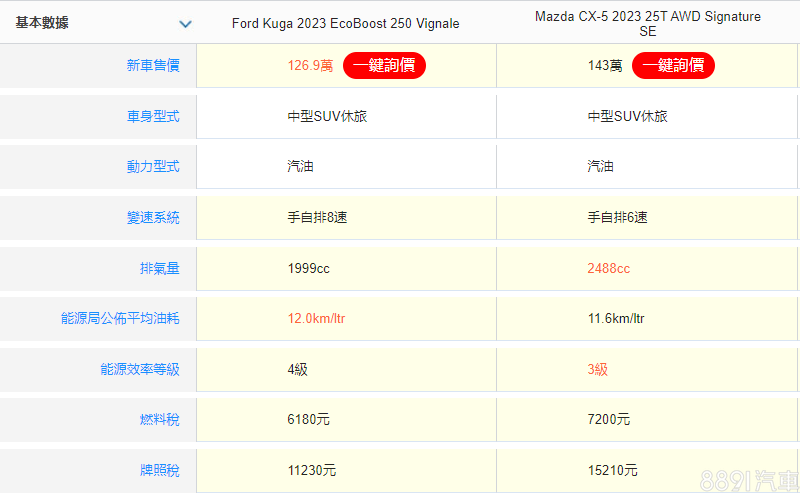Open Ford Kuga 2023 EcoBoost 250 Vignale title
The height and width of the screenshot is (493, 800).
tap(346, 23)
